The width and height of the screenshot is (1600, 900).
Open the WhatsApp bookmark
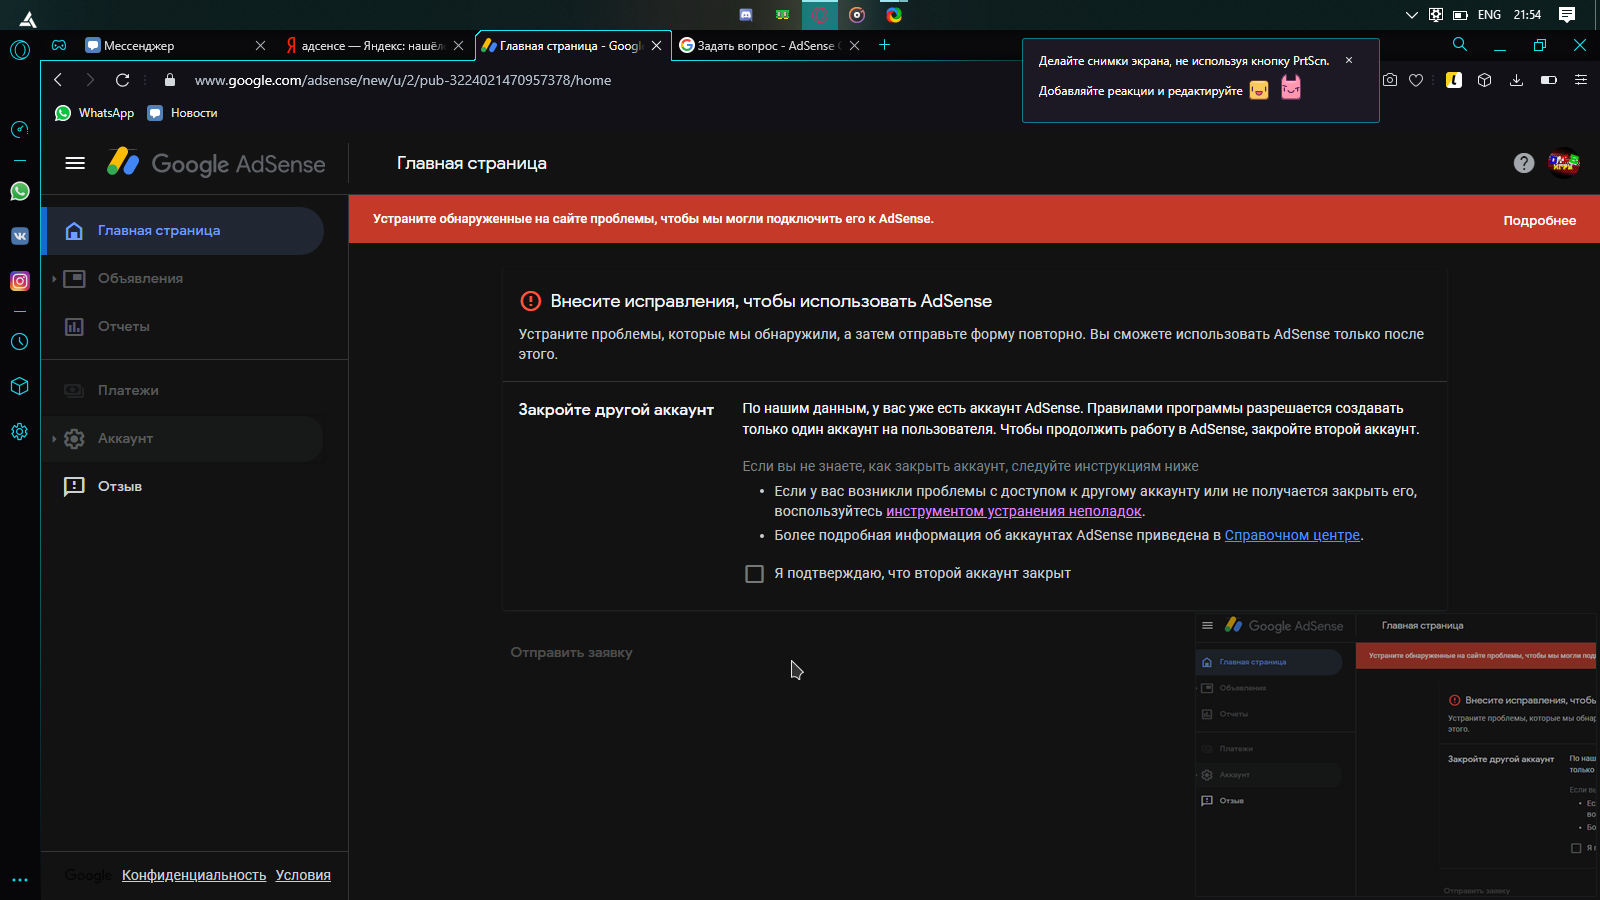95,113
